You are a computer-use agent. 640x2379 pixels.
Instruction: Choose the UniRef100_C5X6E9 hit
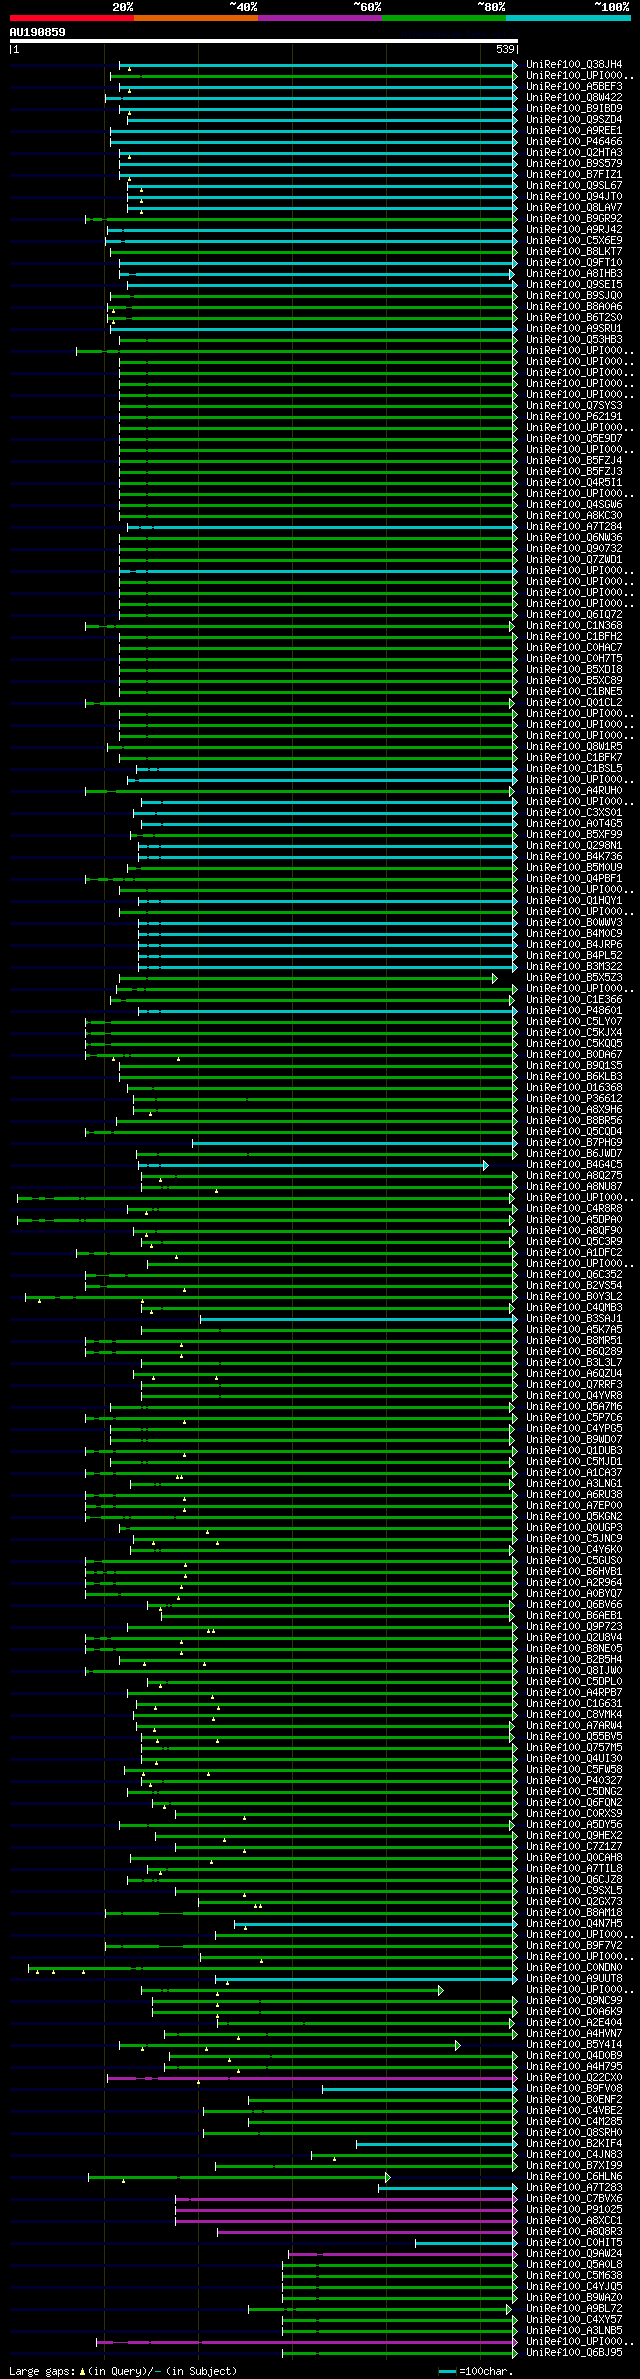click(574, 241)
